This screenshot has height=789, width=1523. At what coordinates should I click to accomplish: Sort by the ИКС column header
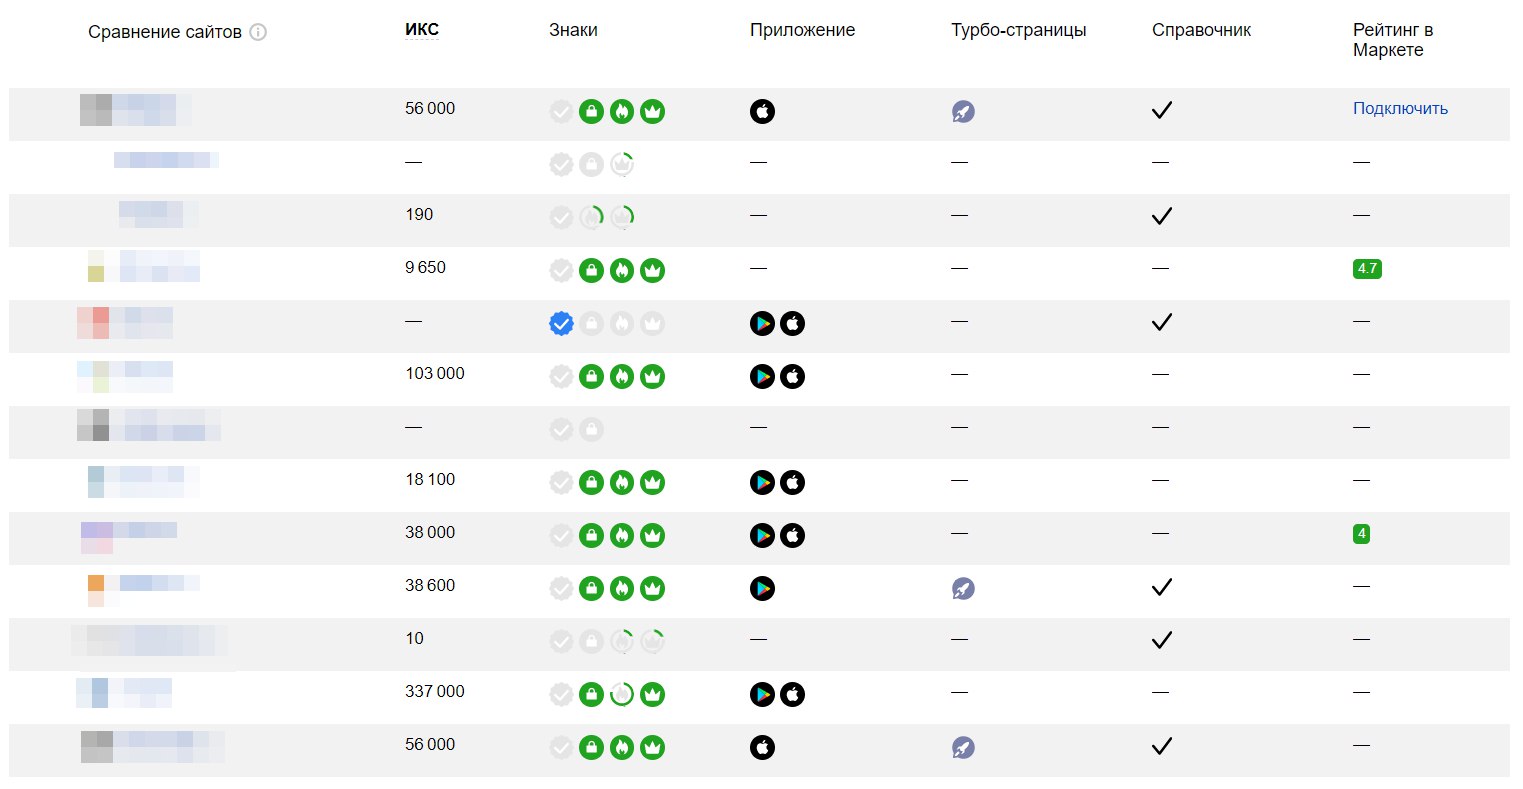(422, 30)
